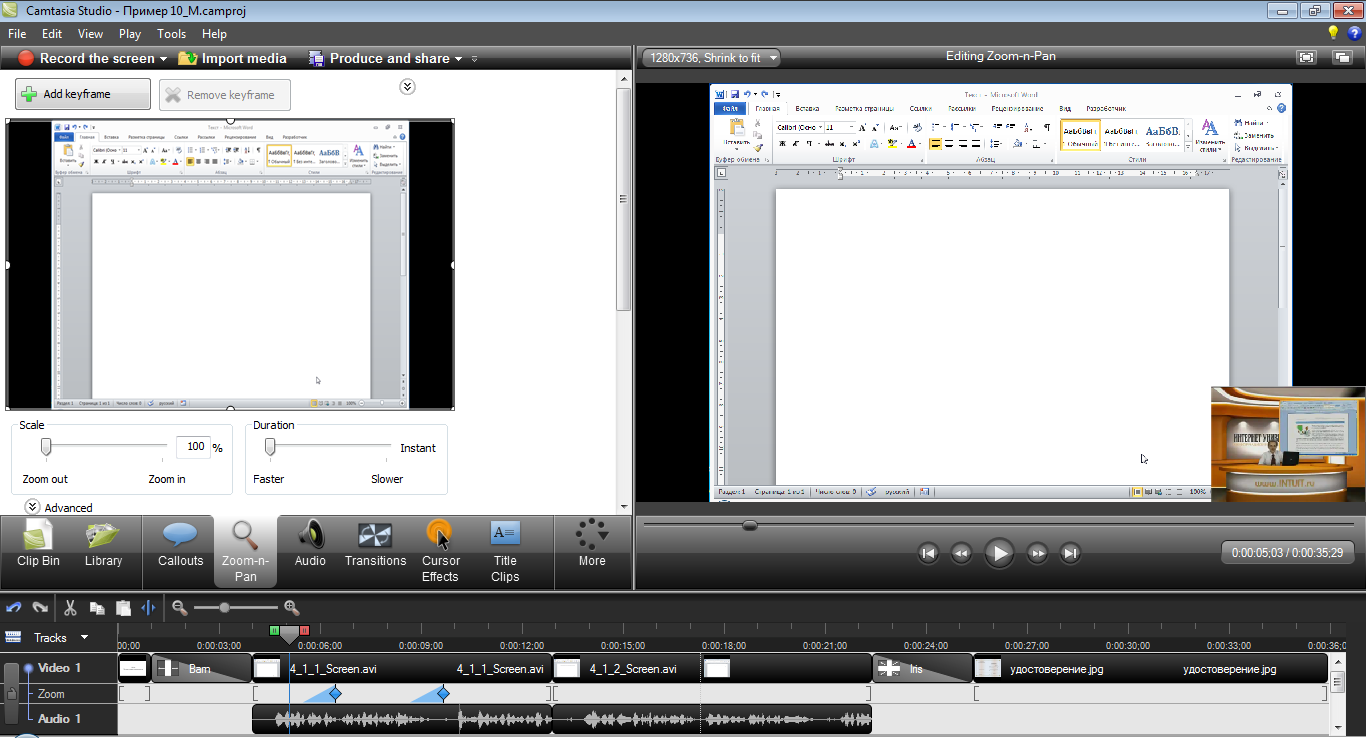Select the Barn transition on timeline
The height and width of the screenshot is (738, 1366).
pyautogui.click(x=201, y=669)
